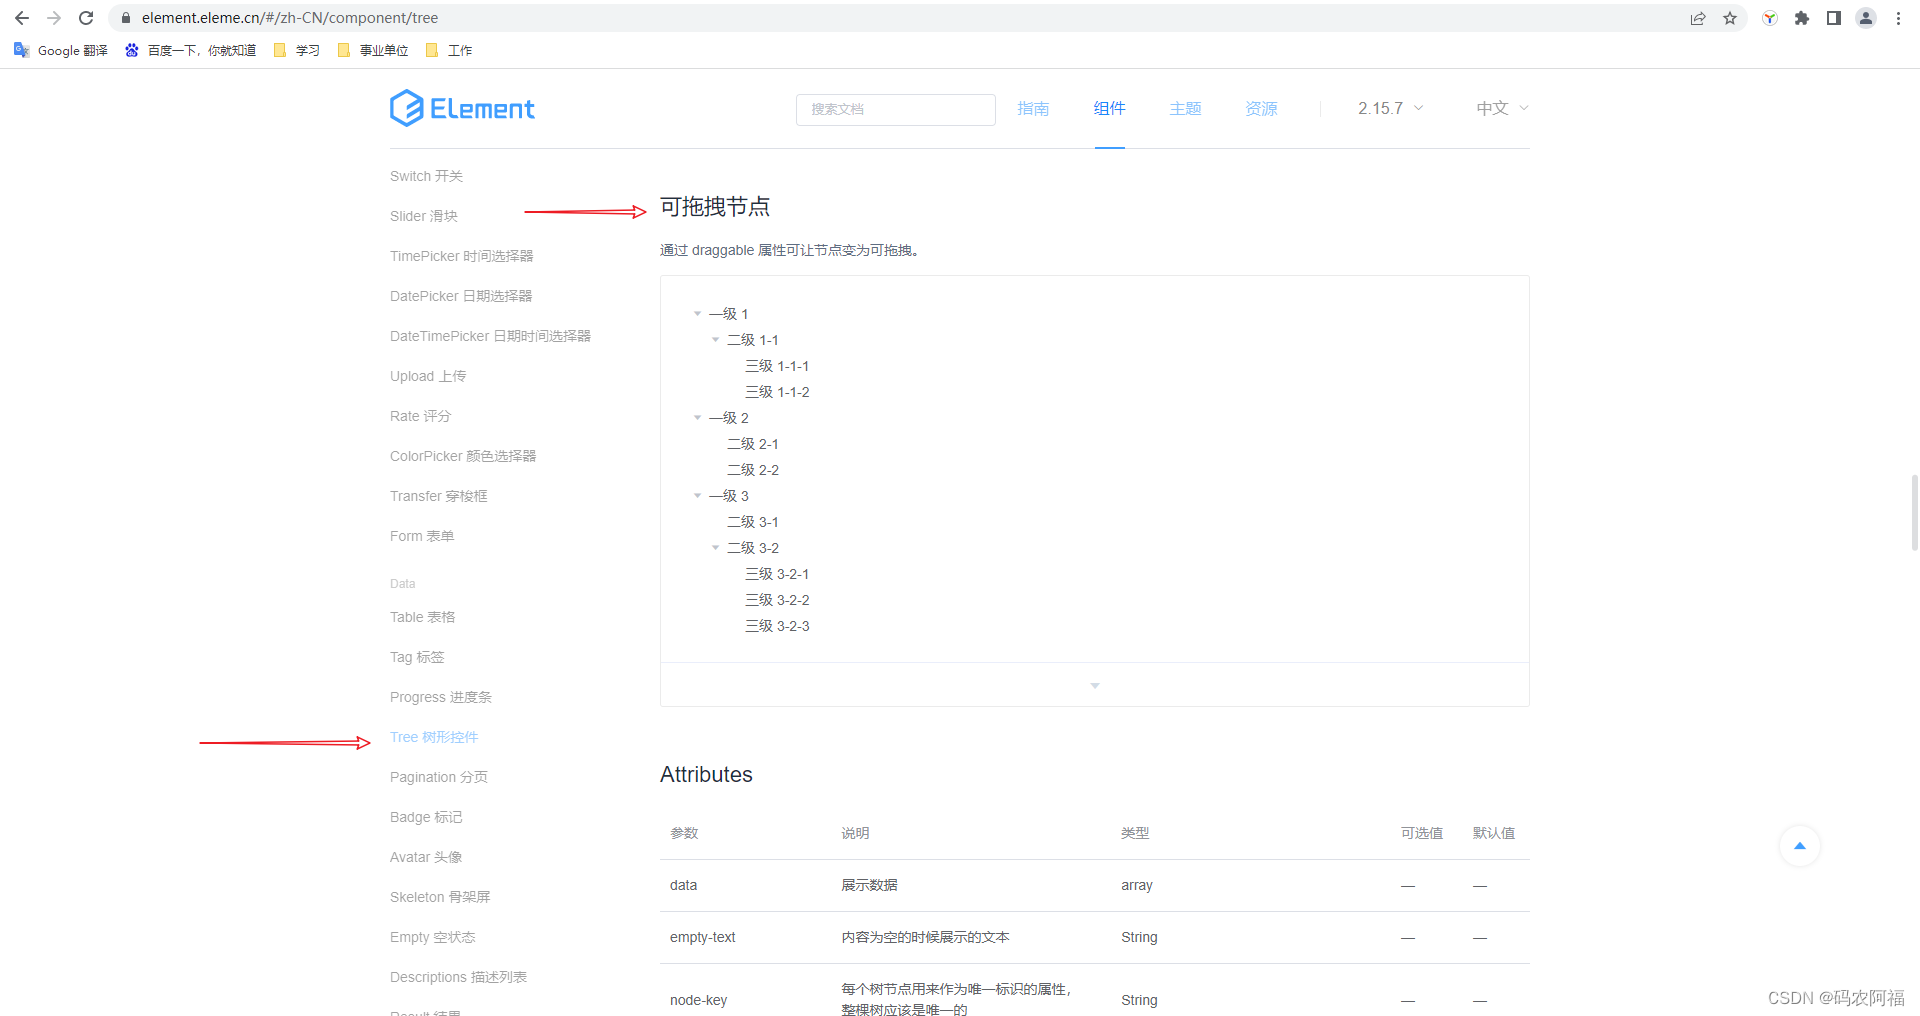Image resolution: width=1920 pixels, height=1016 pixels.
Task: Select tree node 二级 2-2
Action: [x=753, y=470]
